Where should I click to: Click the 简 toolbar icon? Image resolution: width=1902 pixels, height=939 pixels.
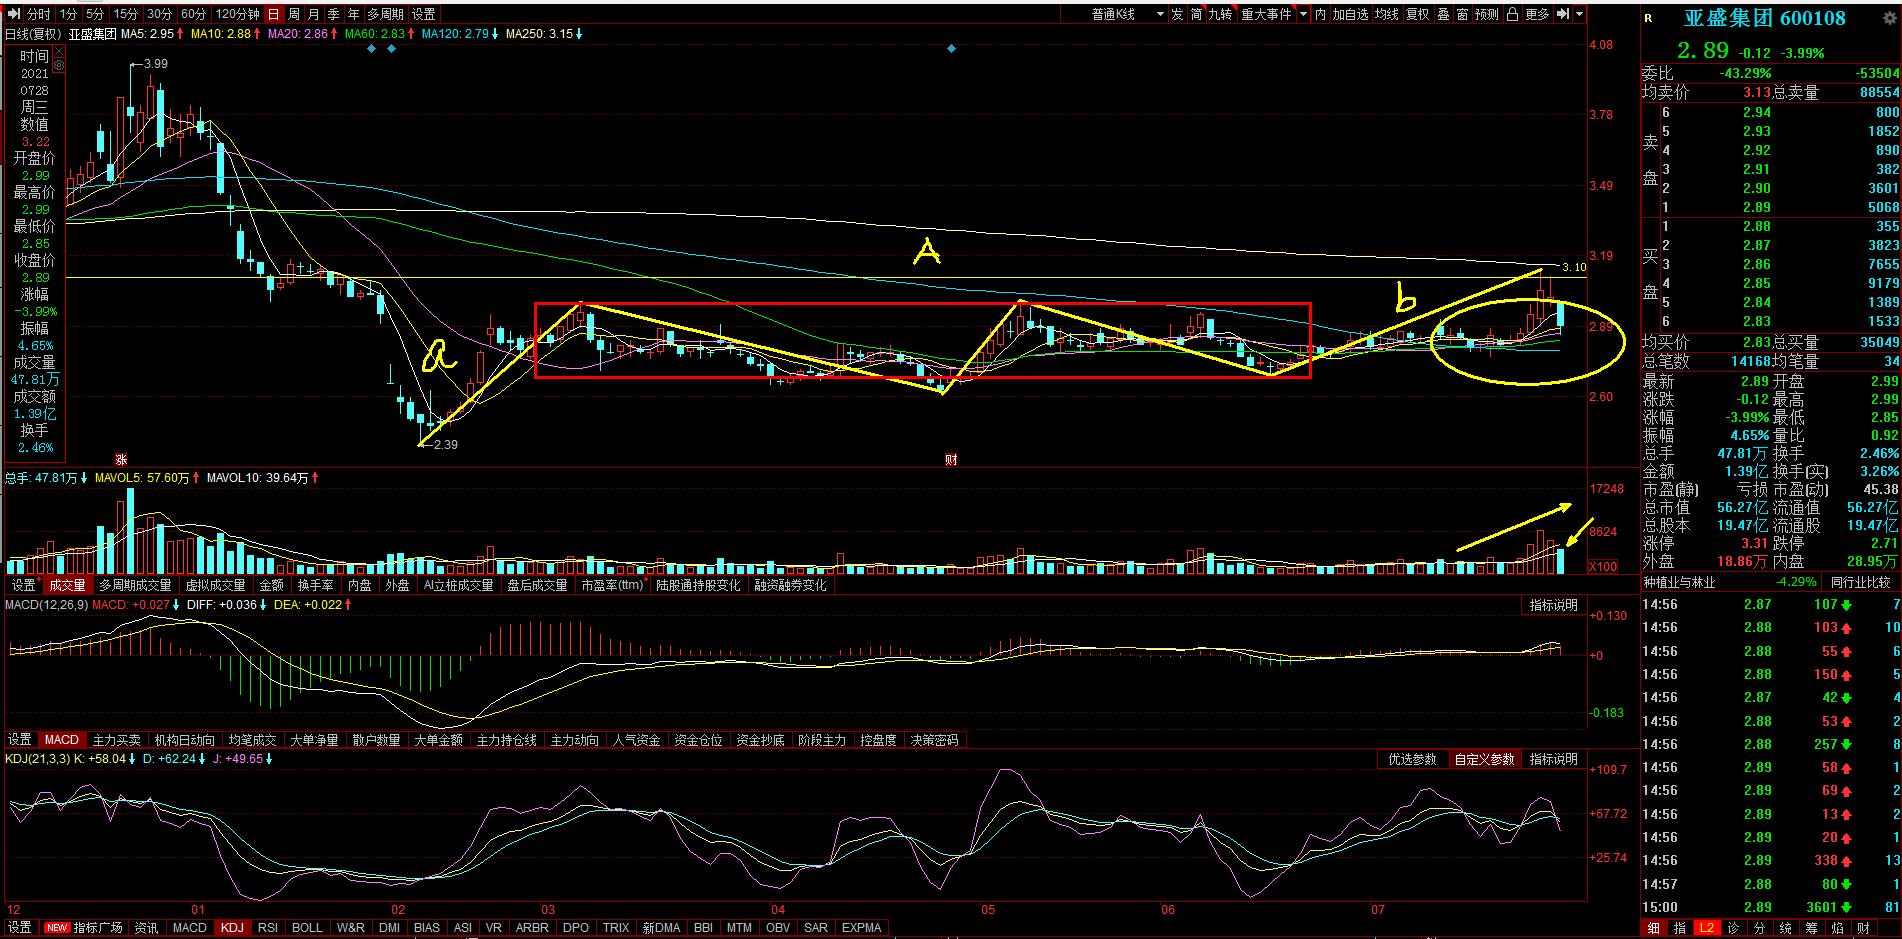1196,14
